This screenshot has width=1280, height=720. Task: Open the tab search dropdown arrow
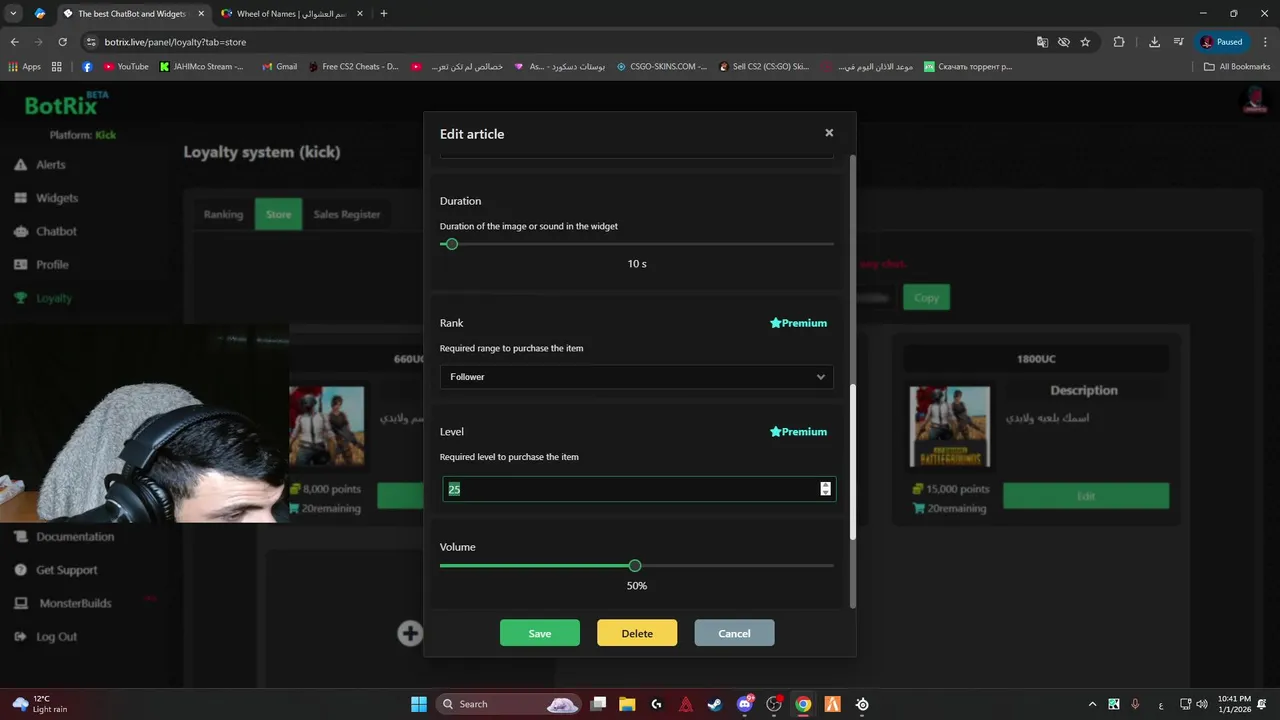point(14,14)
